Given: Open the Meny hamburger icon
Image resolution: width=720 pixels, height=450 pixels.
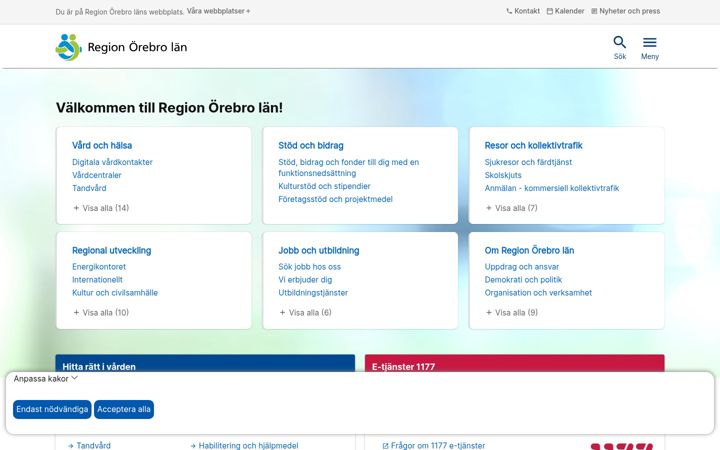Looking at the screenshot, I should click(650, 48).
